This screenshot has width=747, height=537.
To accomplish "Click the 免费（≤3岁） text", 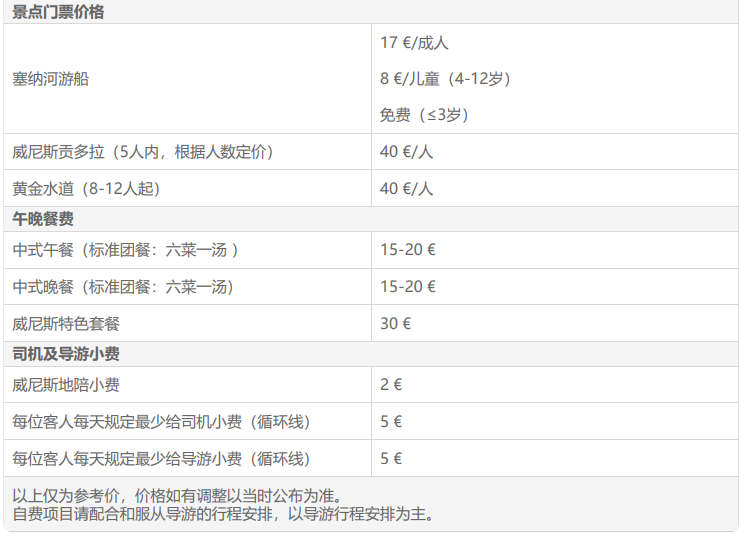I will pos(425,115).
